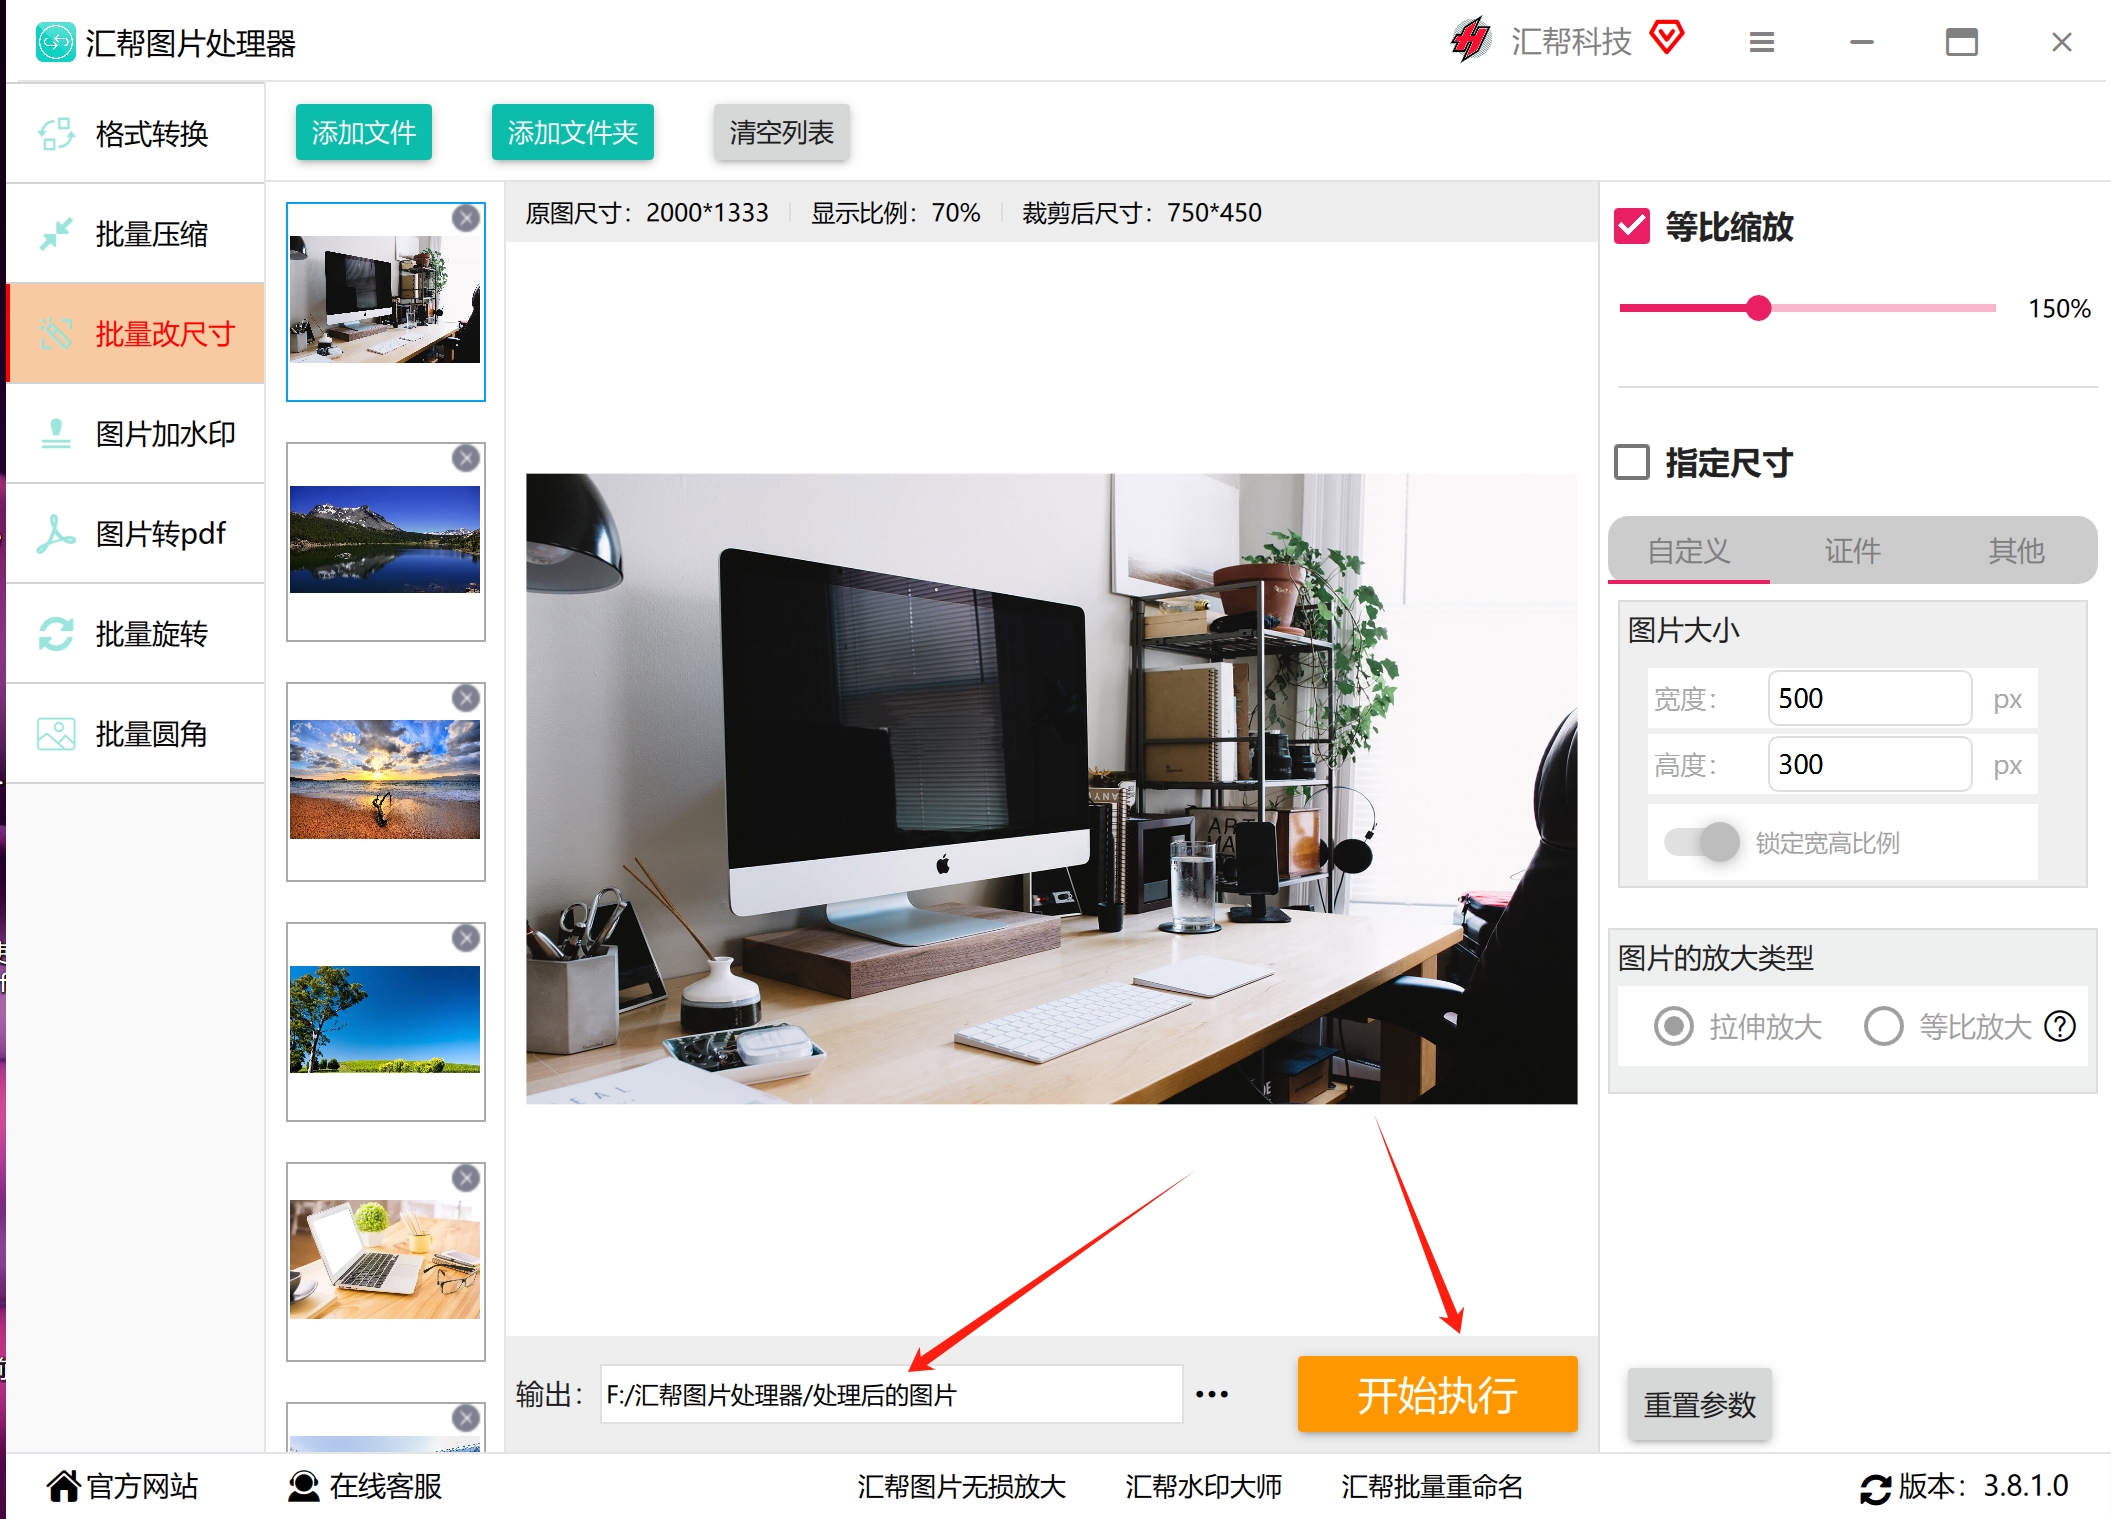Click the 官方网站 home icon
Viewport: 2111px width, 1519px height.
pyautogui.click(x=63, y=1486)
